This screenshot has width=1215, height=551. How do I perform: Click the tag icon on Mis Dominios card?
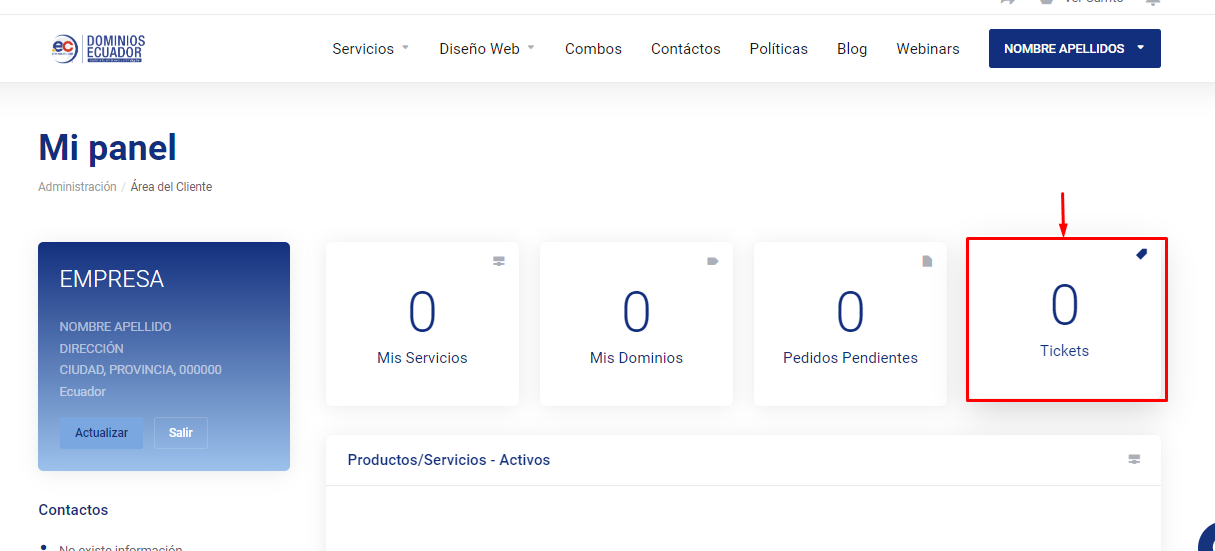point(713,261)
